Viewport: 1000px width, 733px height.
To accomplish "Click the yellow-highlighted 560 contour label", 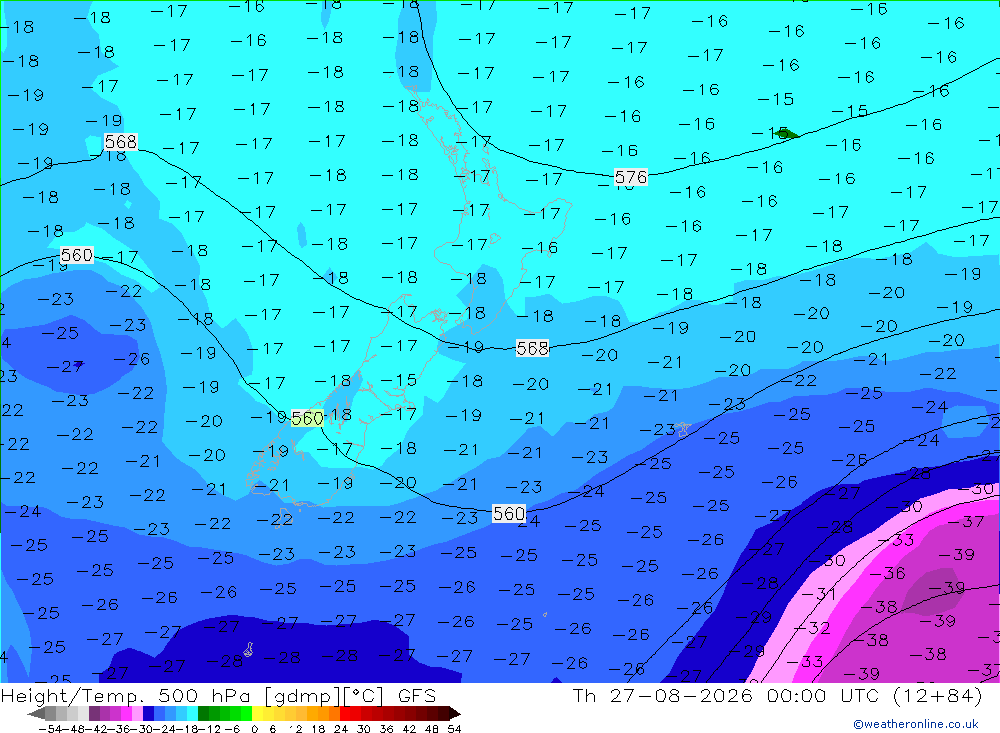I will (x=307, y=418).
